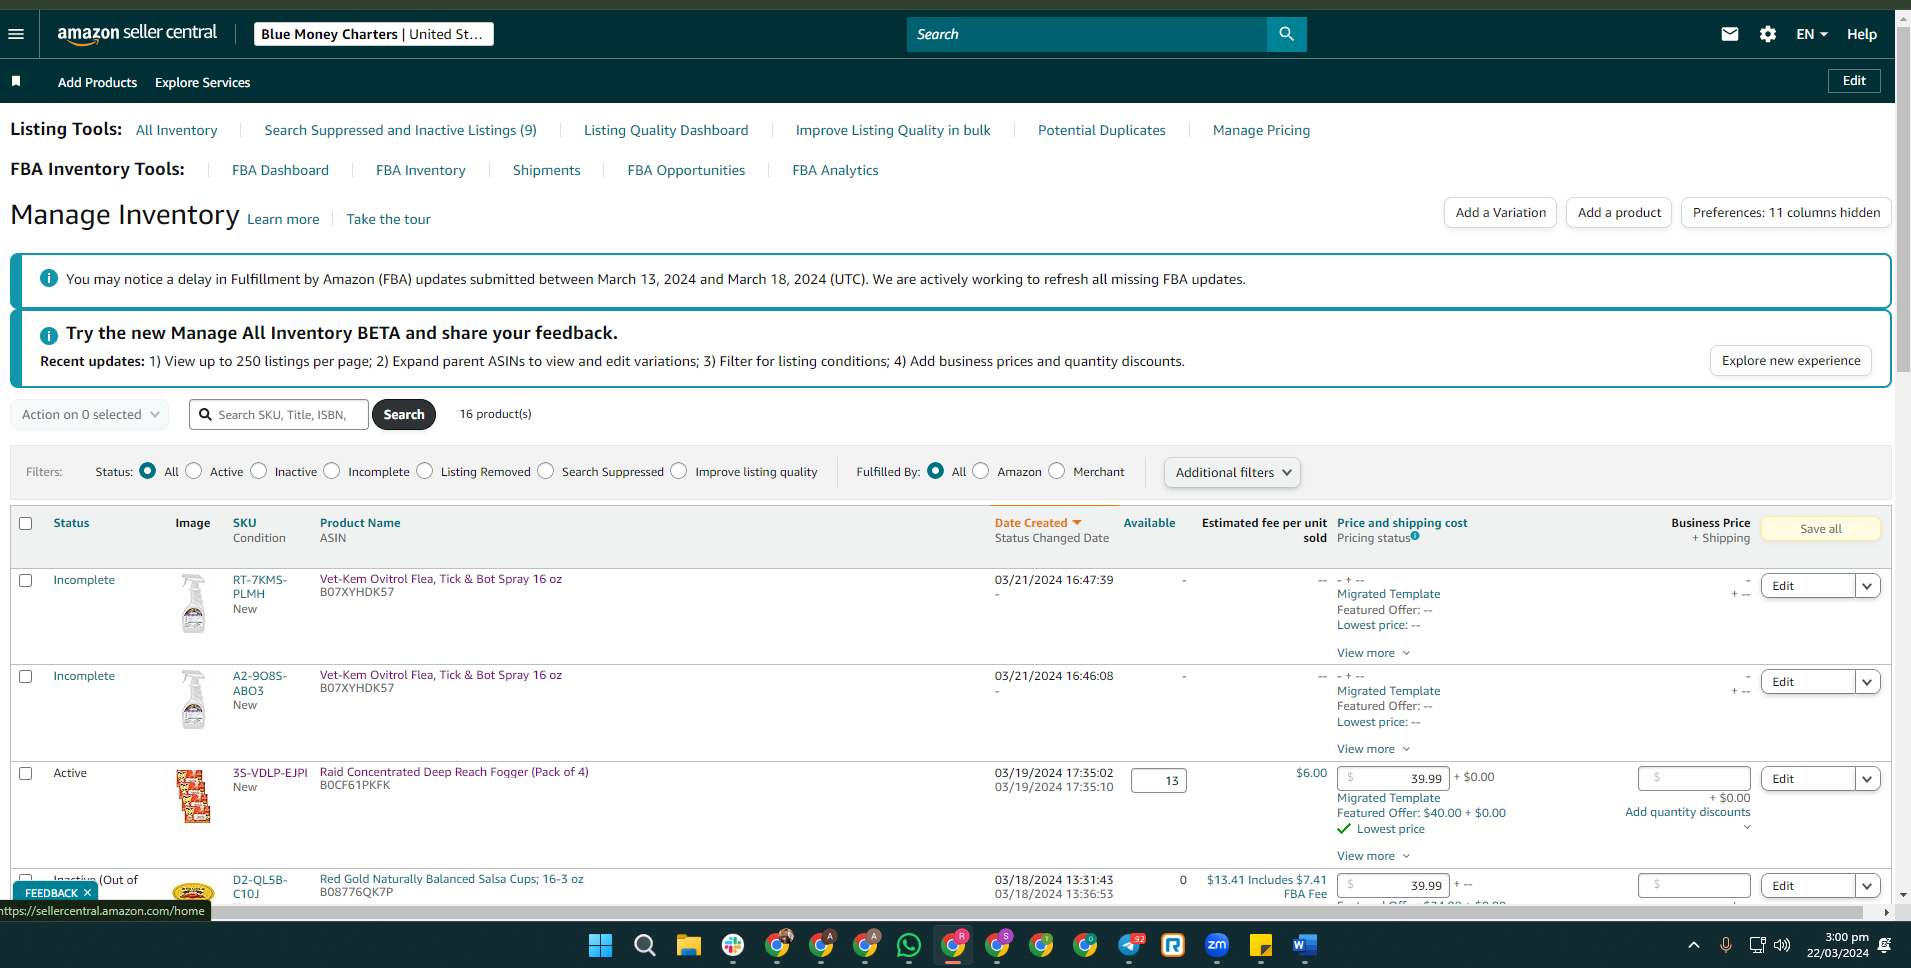Viewport: 1911px width, 968px height.
Task: Open the messages envelope icon
Action: coord(1729,34)
